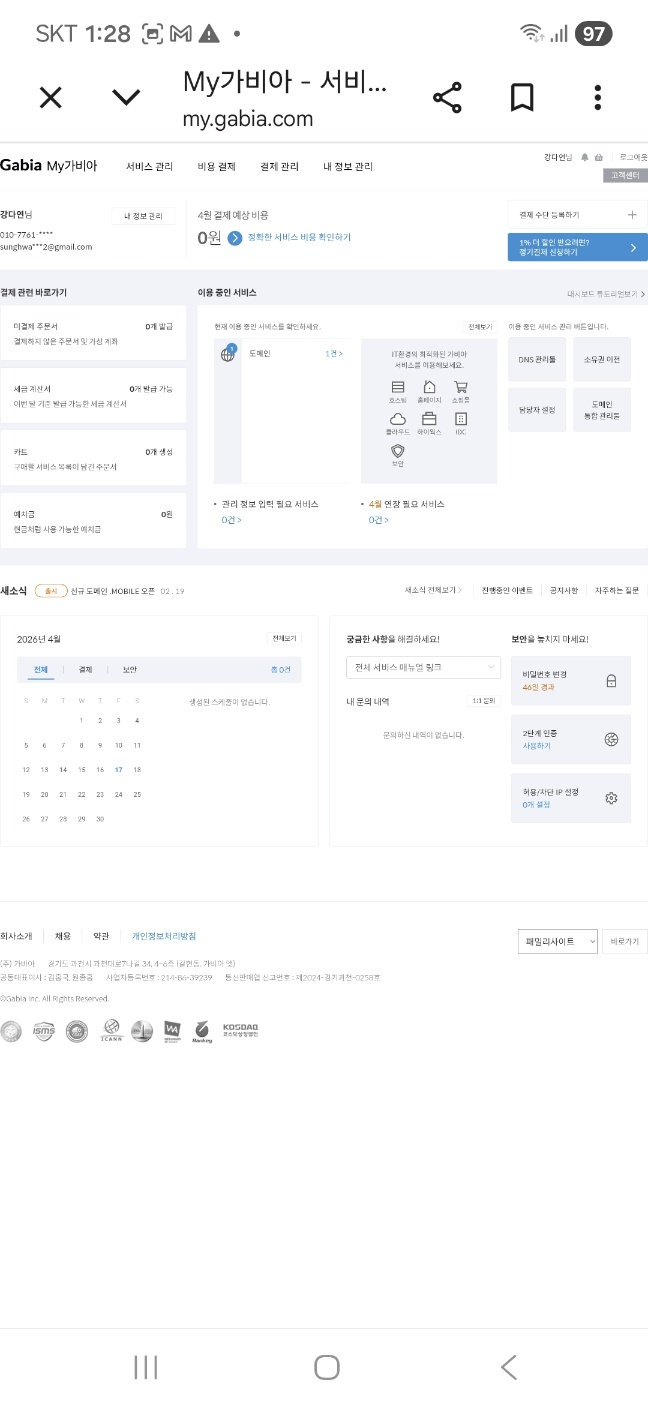The width and height of the screenshot is (648, 1404).
Task: Open the 예치금 card
Action: [x=93, y=520]
